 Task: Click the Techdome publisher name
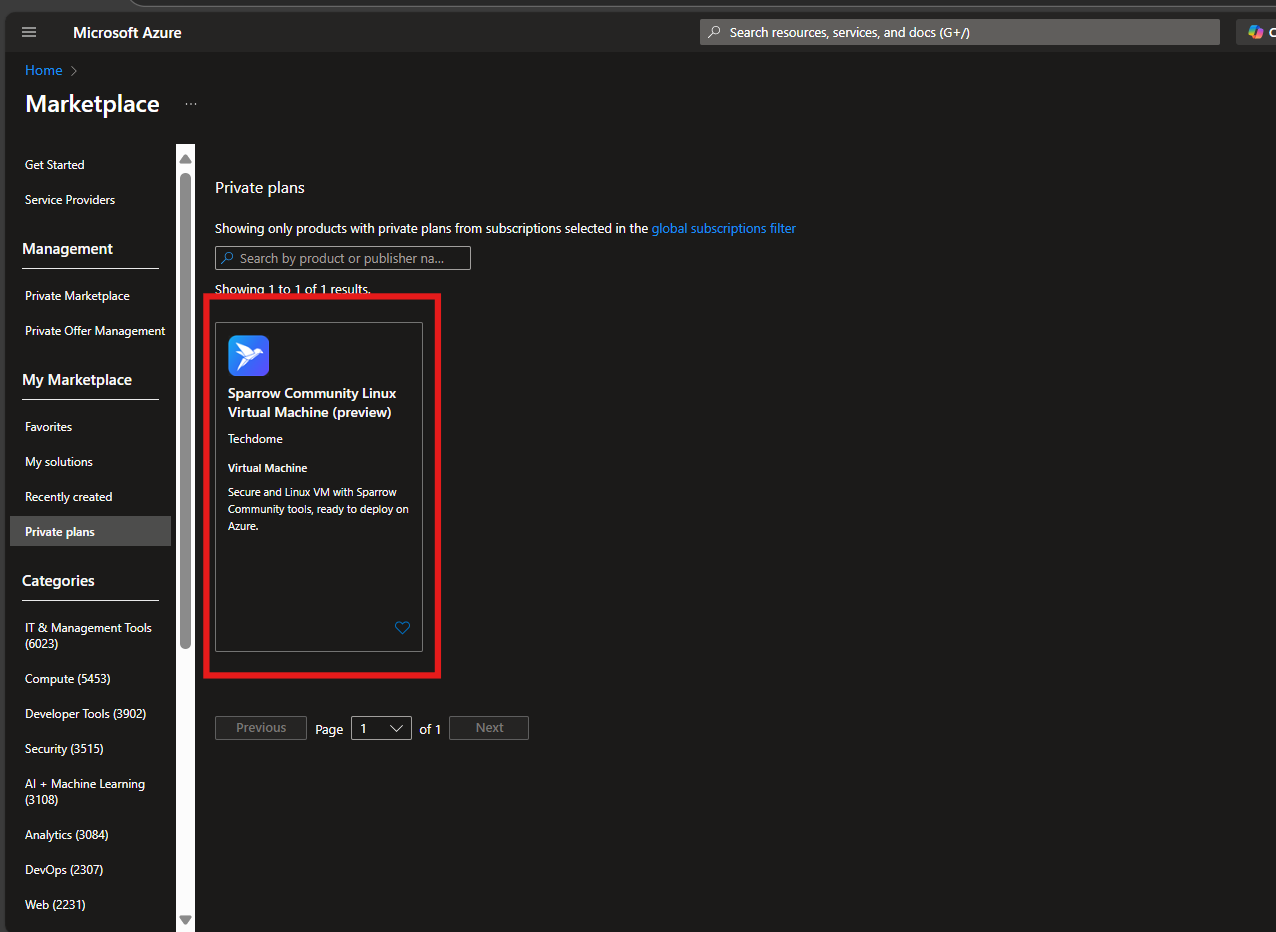tap(255, 439)
